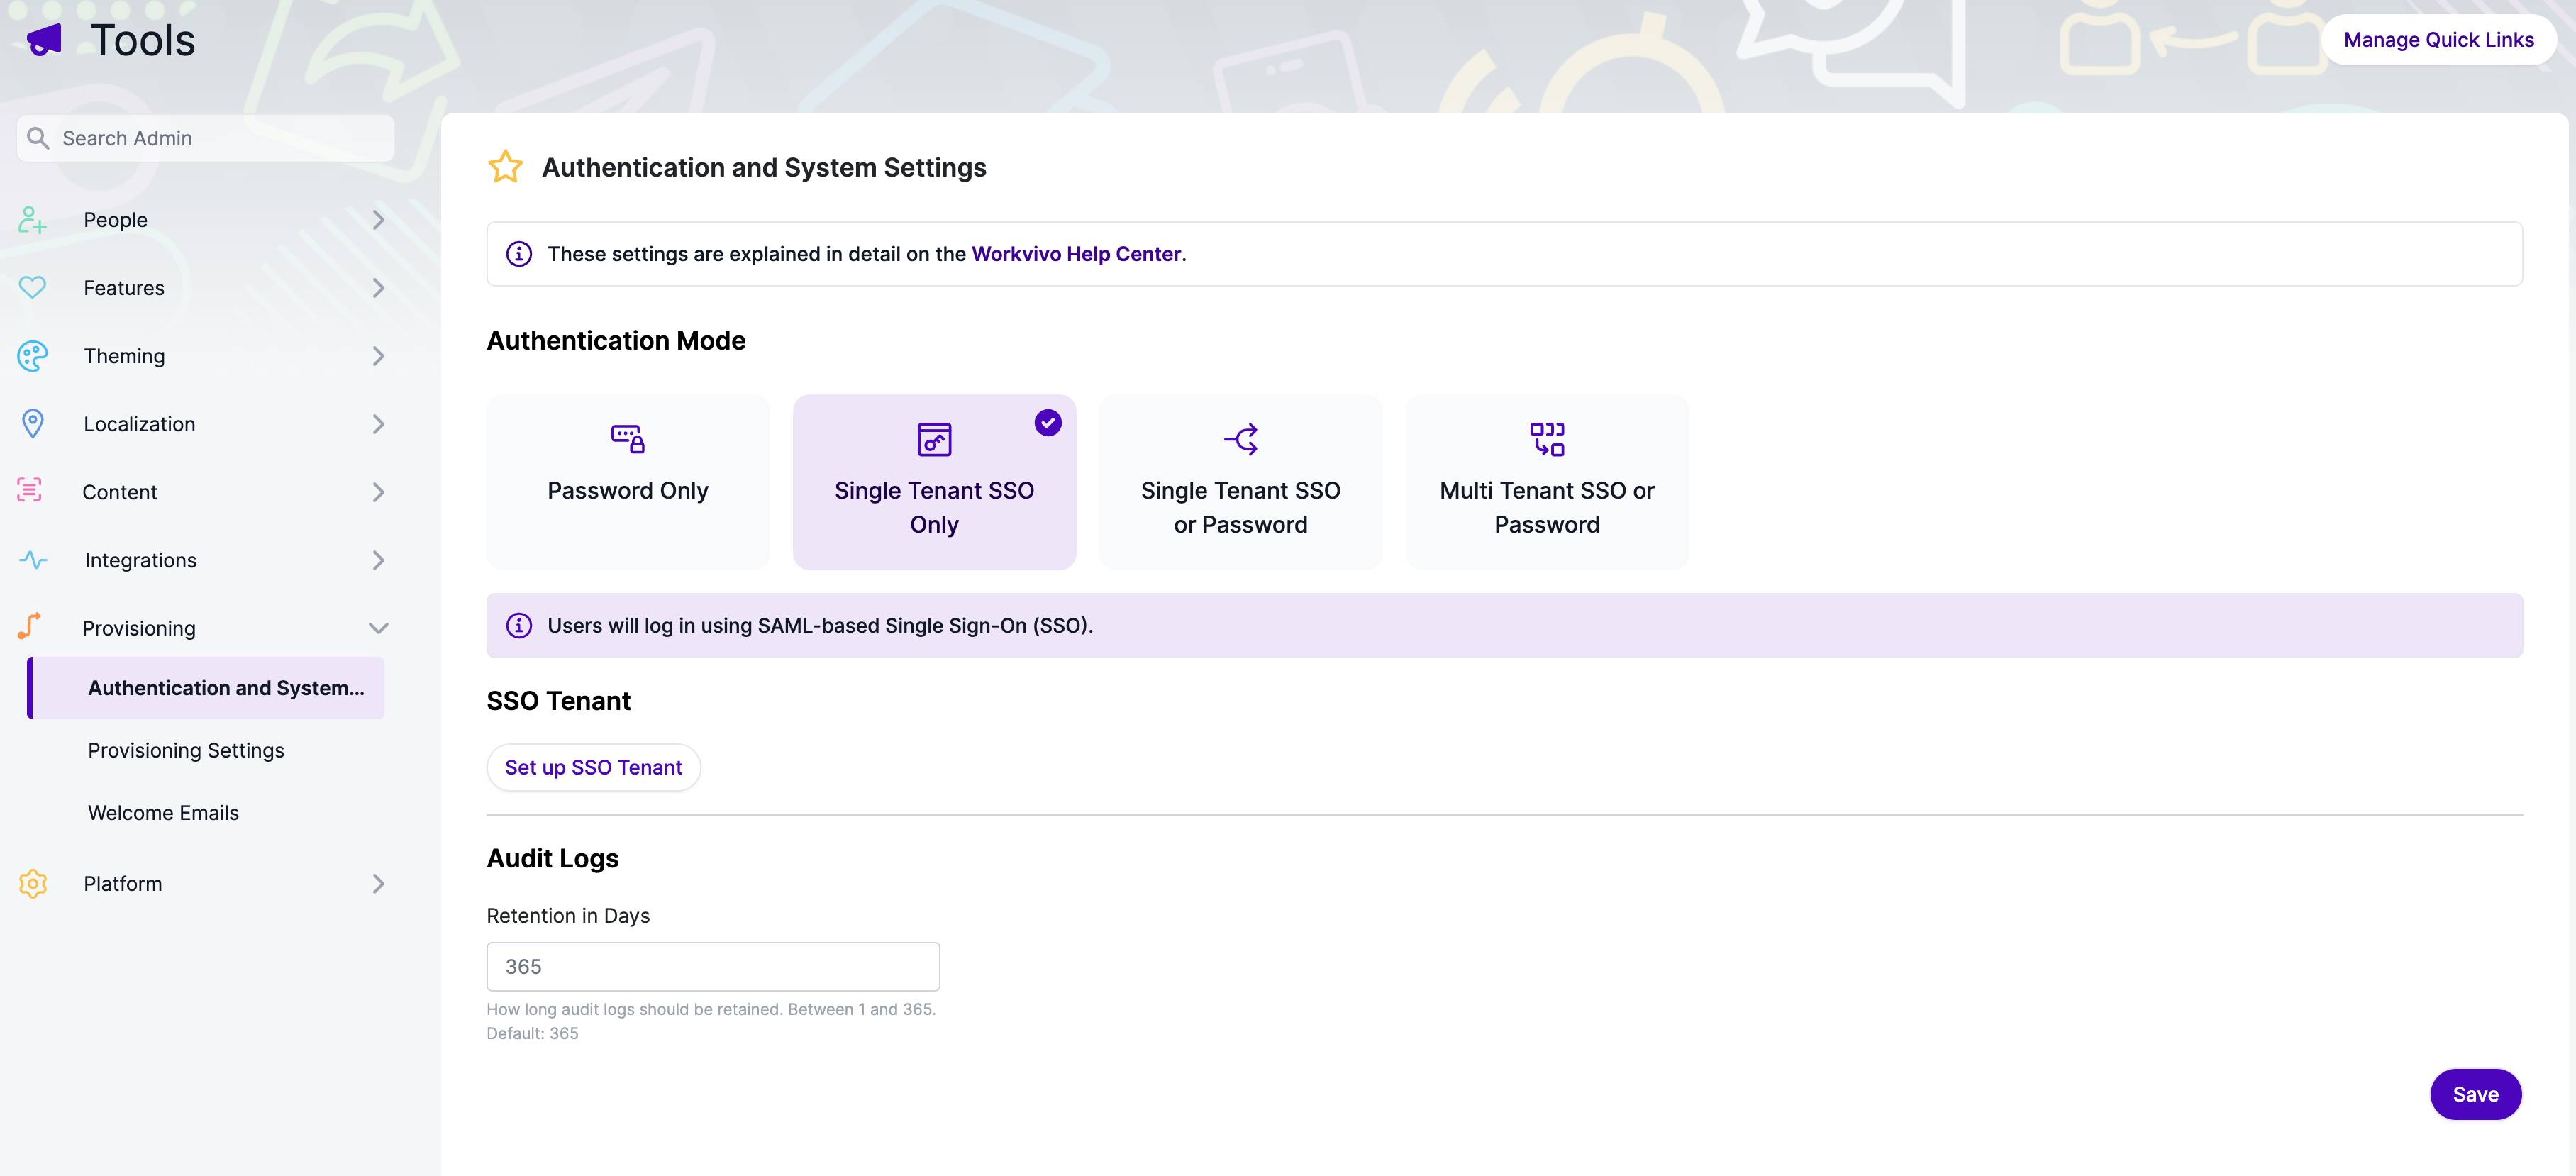The image size is (2576, 1176).
Task: Open the Workvivo Help Center link
Action: click(x=1076, y=254)
